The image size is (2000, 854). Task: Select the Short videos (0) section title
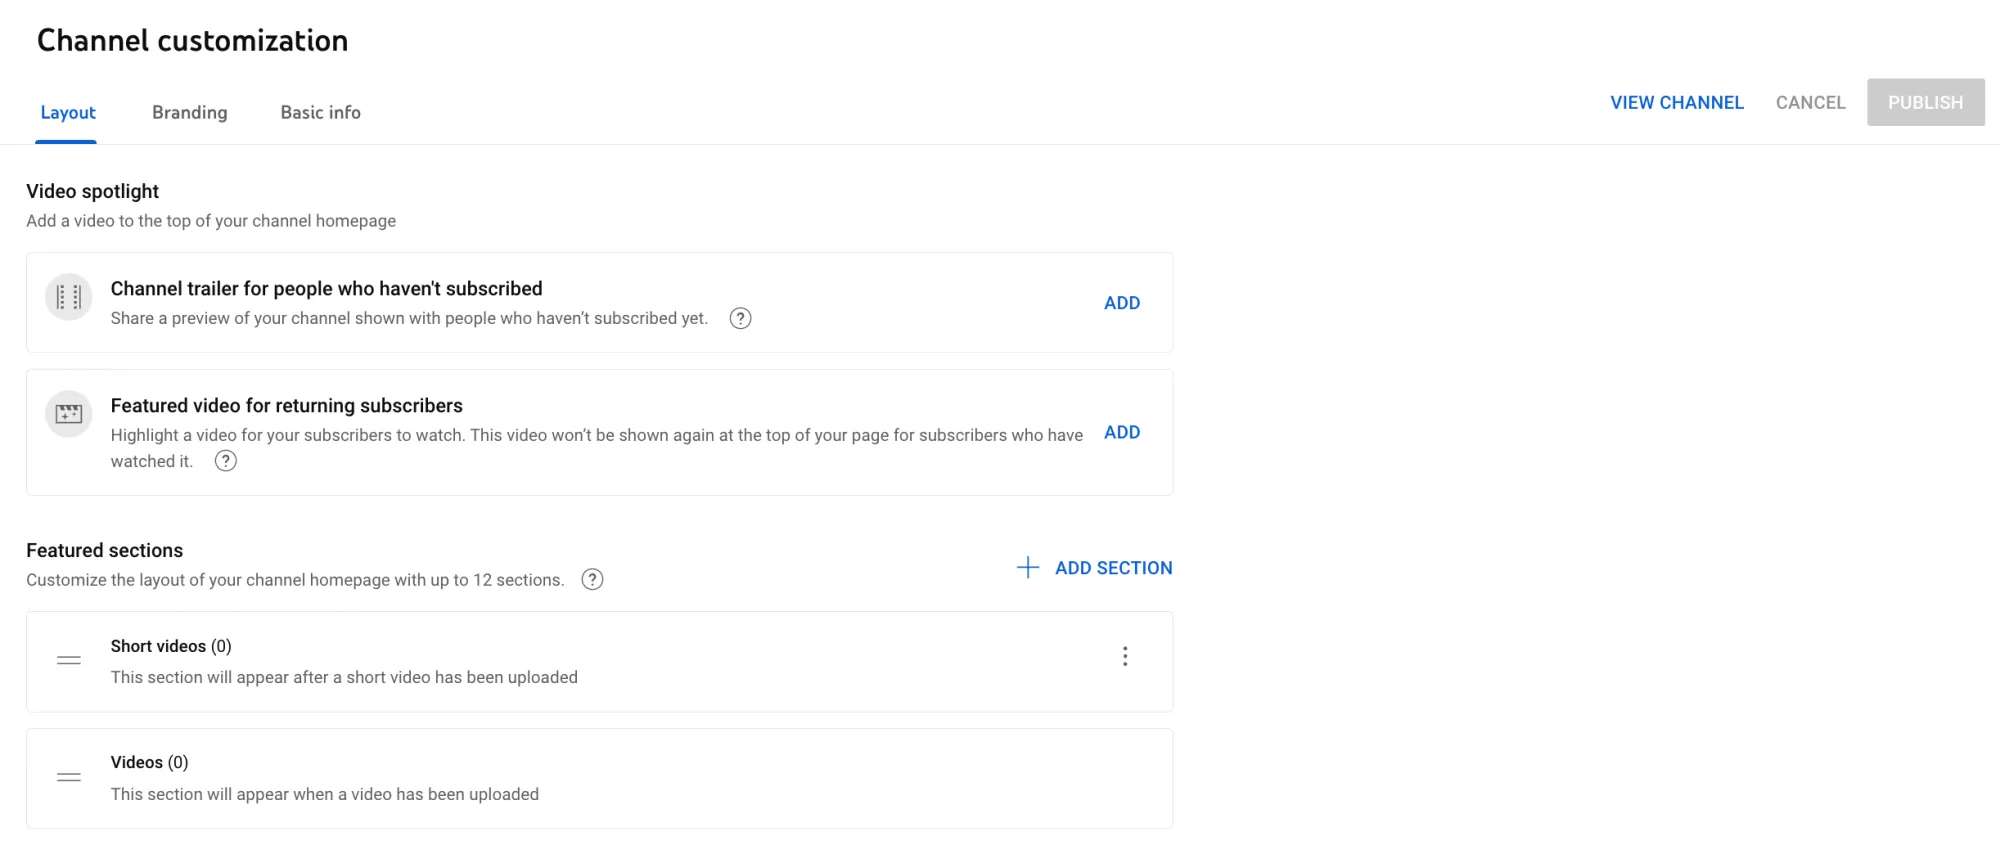click(x=171, y=646)
